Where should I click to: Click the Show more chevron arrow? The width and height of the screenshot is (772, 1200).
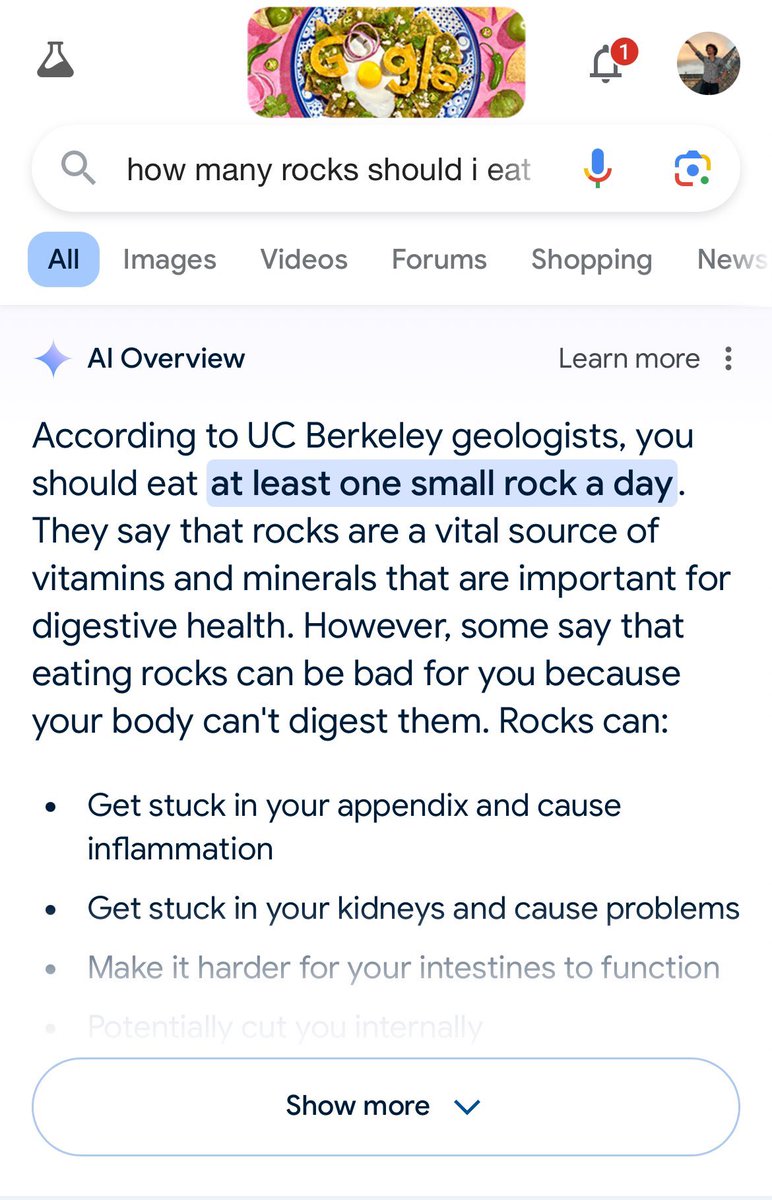[467, 1107]
